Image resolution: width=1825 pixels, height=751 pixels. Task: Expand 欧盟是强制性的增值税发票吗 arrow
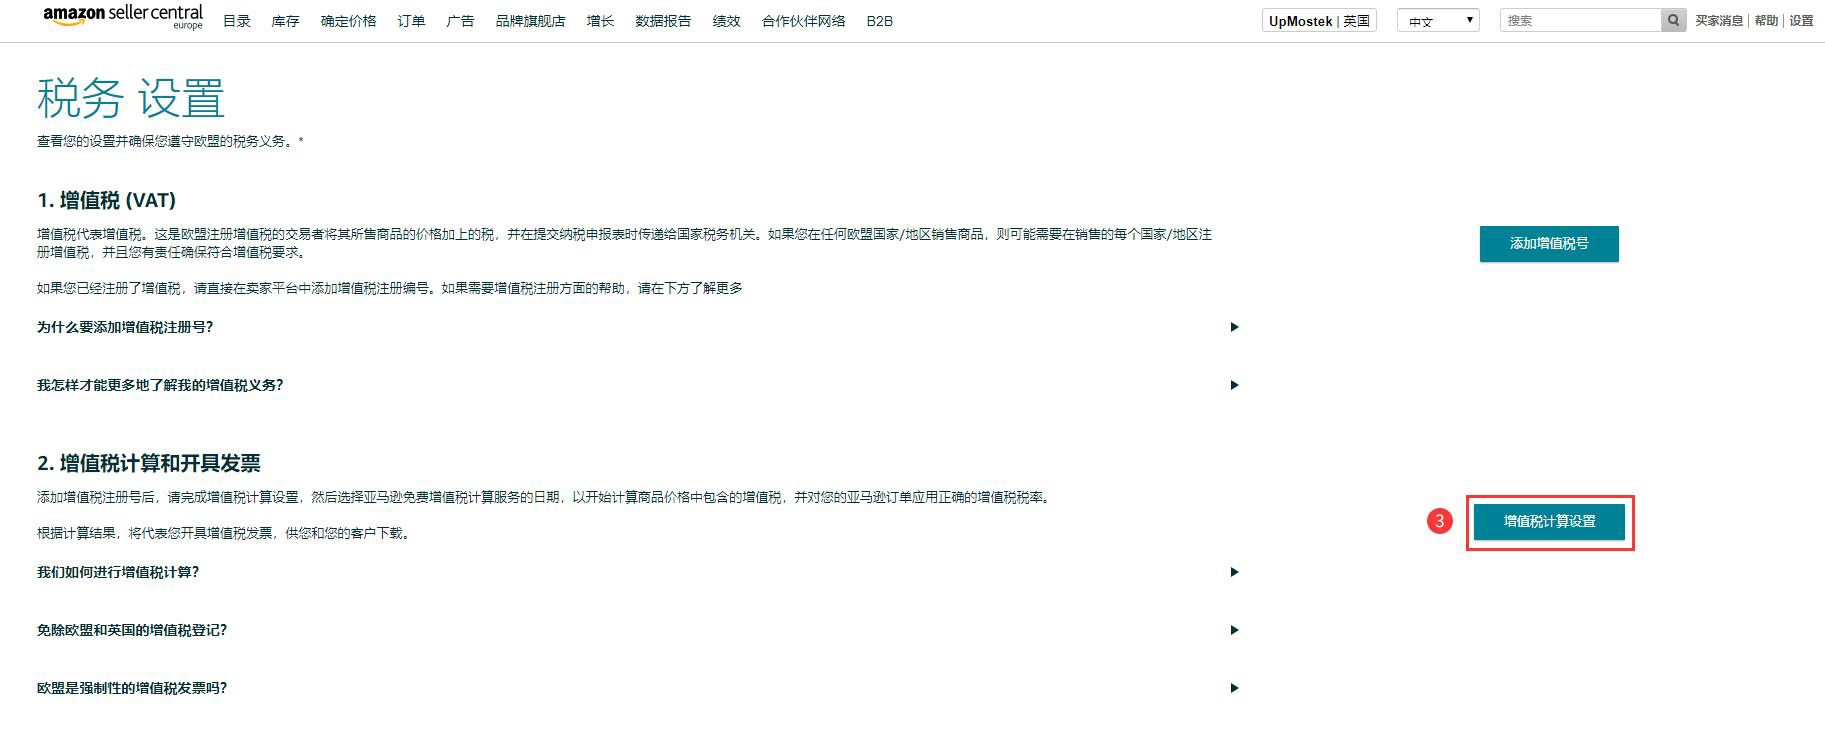[1234, 688]
